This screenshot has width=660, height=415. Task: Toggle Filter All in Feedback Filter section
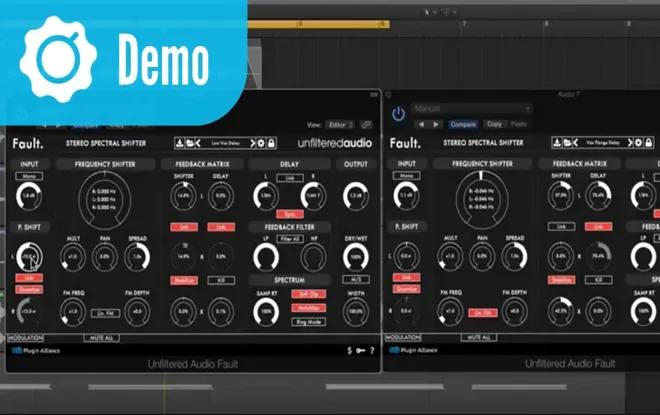290,239
